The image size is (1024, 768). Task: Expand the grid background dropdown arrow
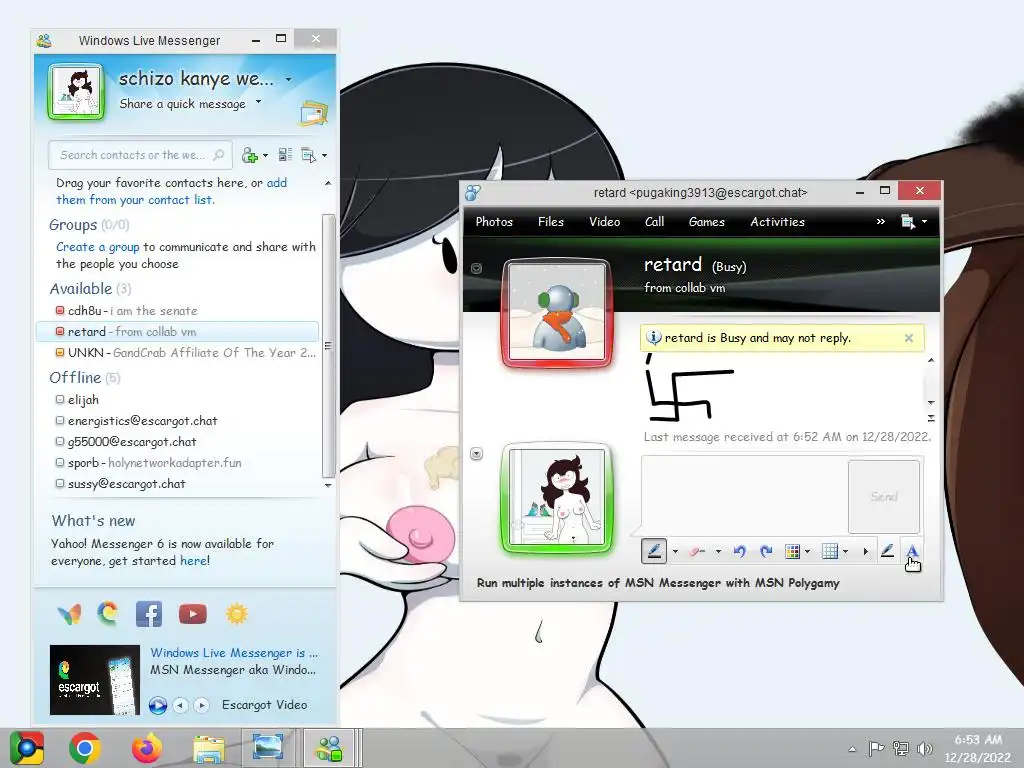pos(846,552)
